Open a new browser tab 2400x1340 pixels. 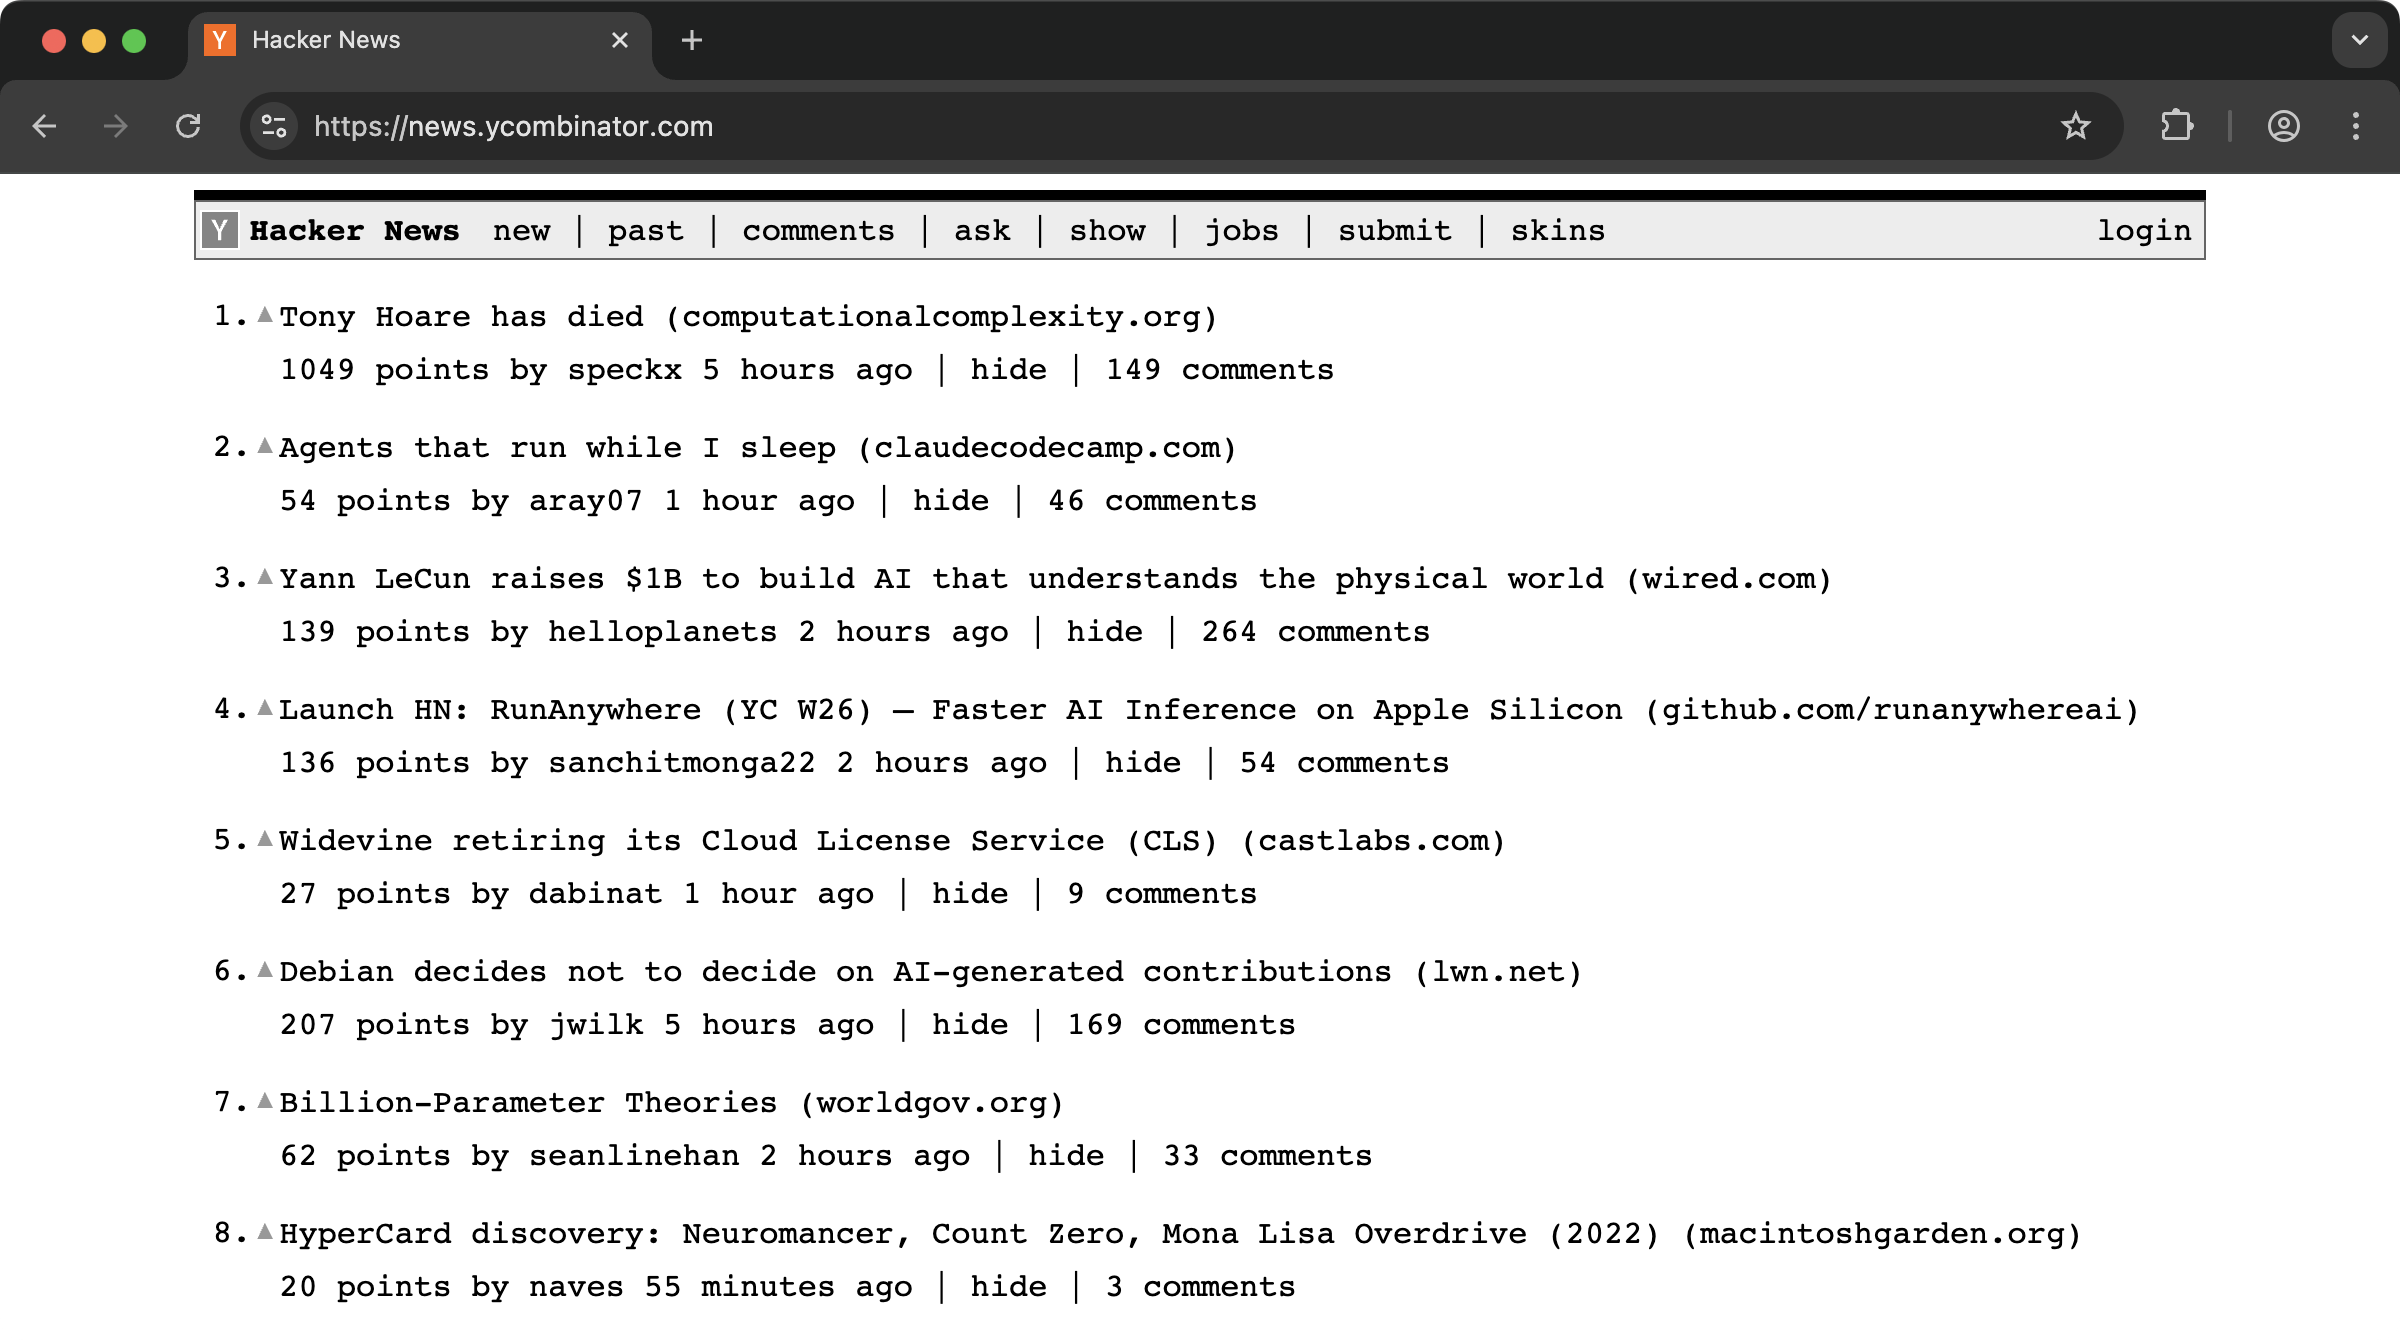point(691,40)
